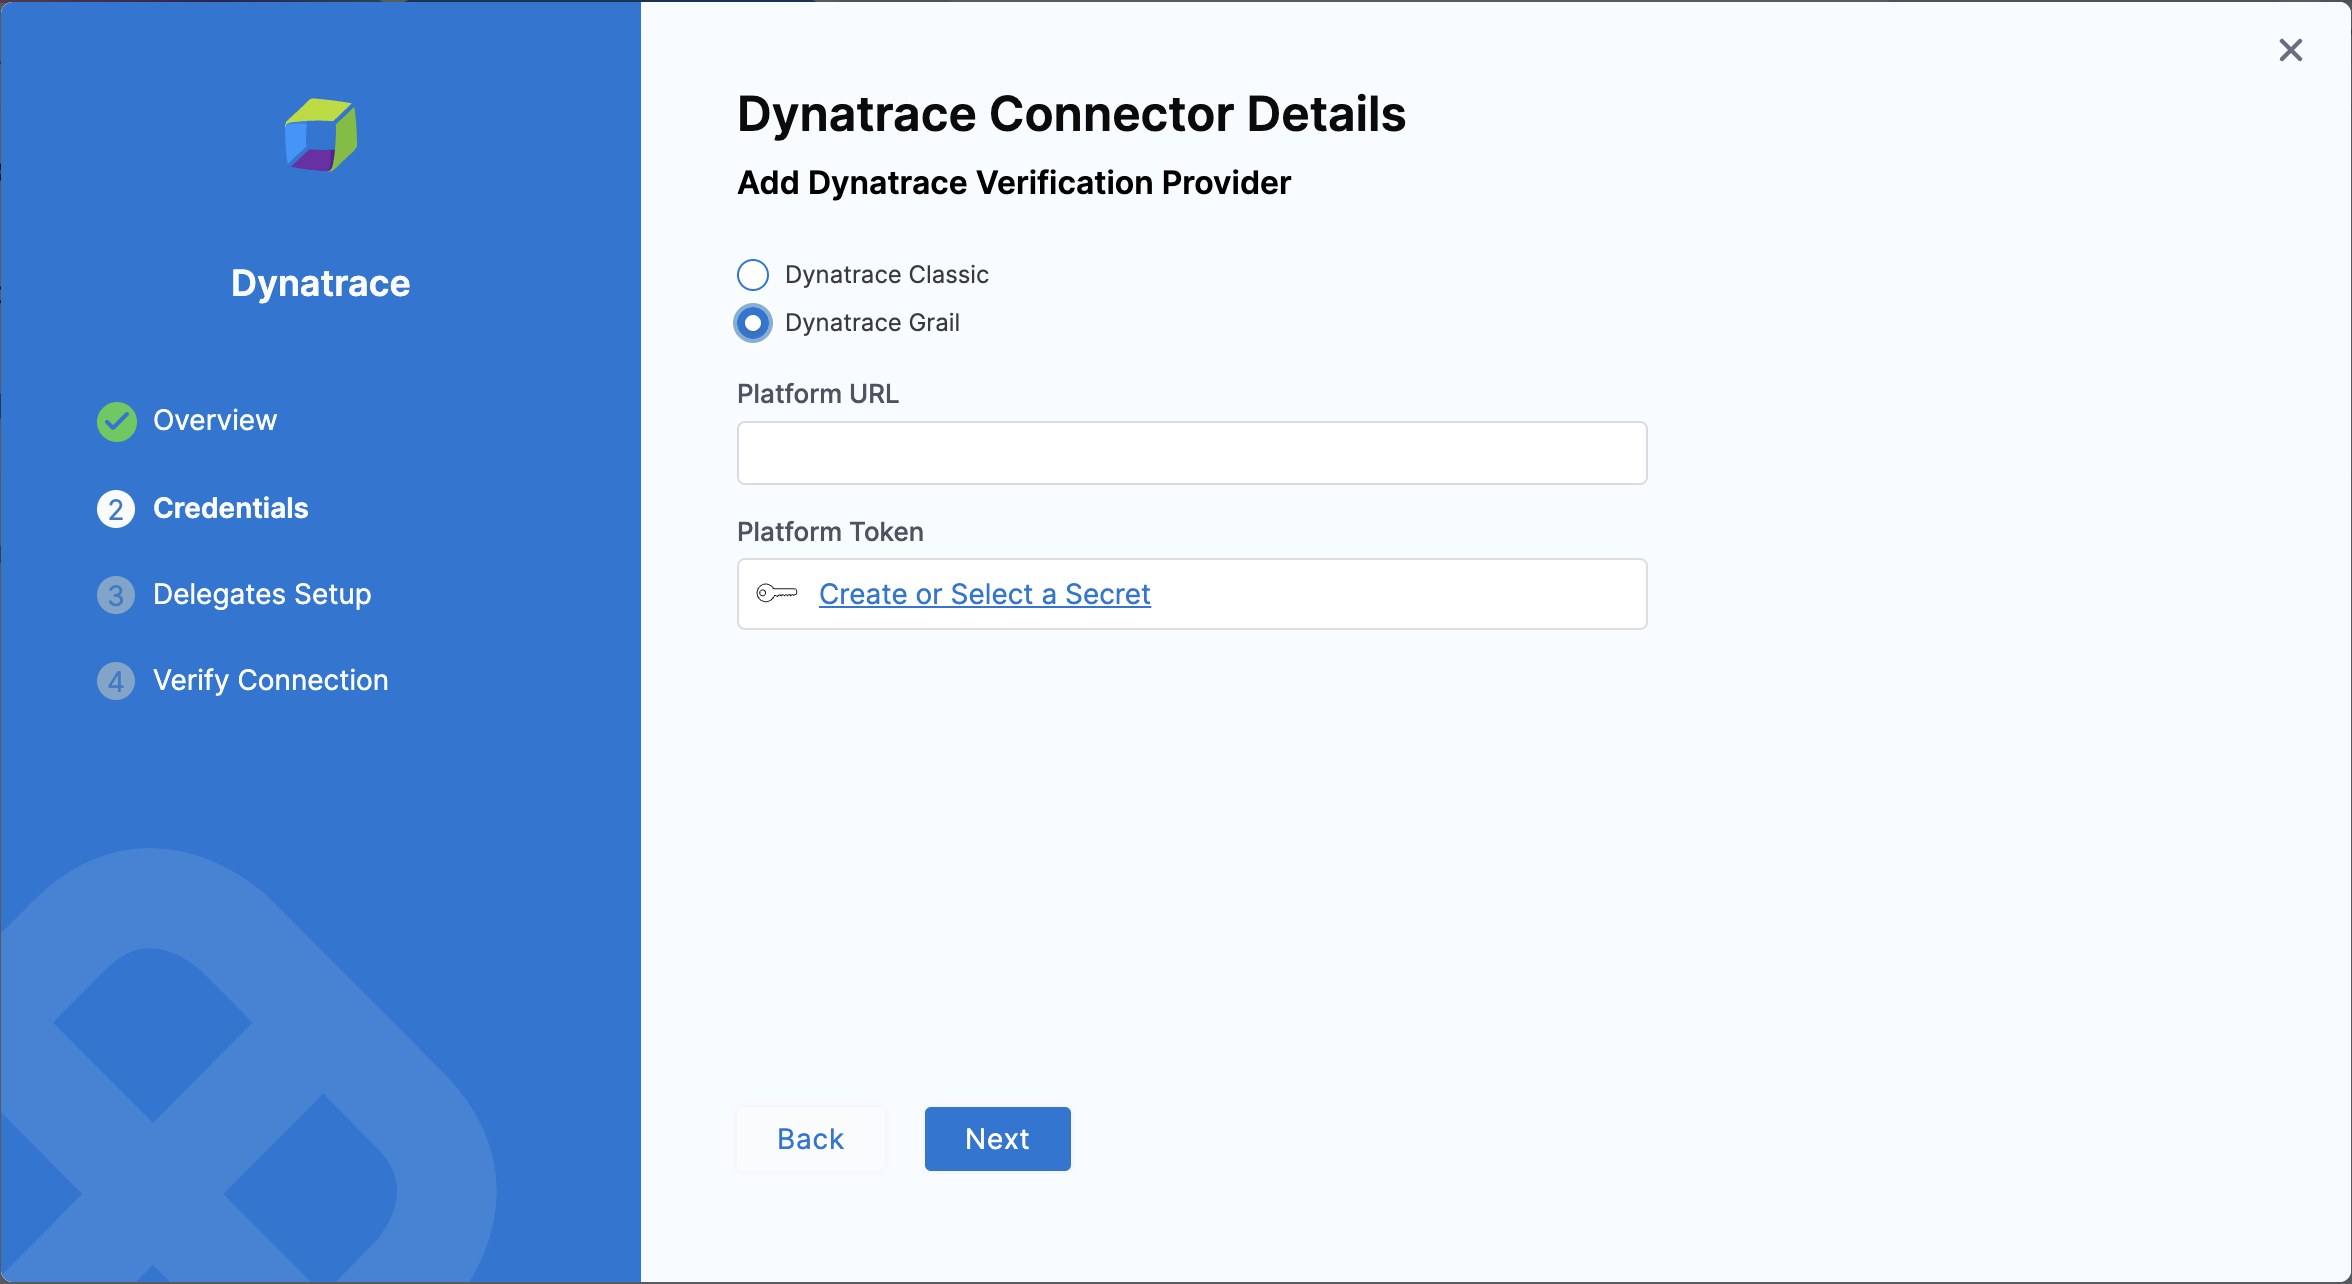
Task: Click inside the Platform URL input field
Action: coord(1190,453)
